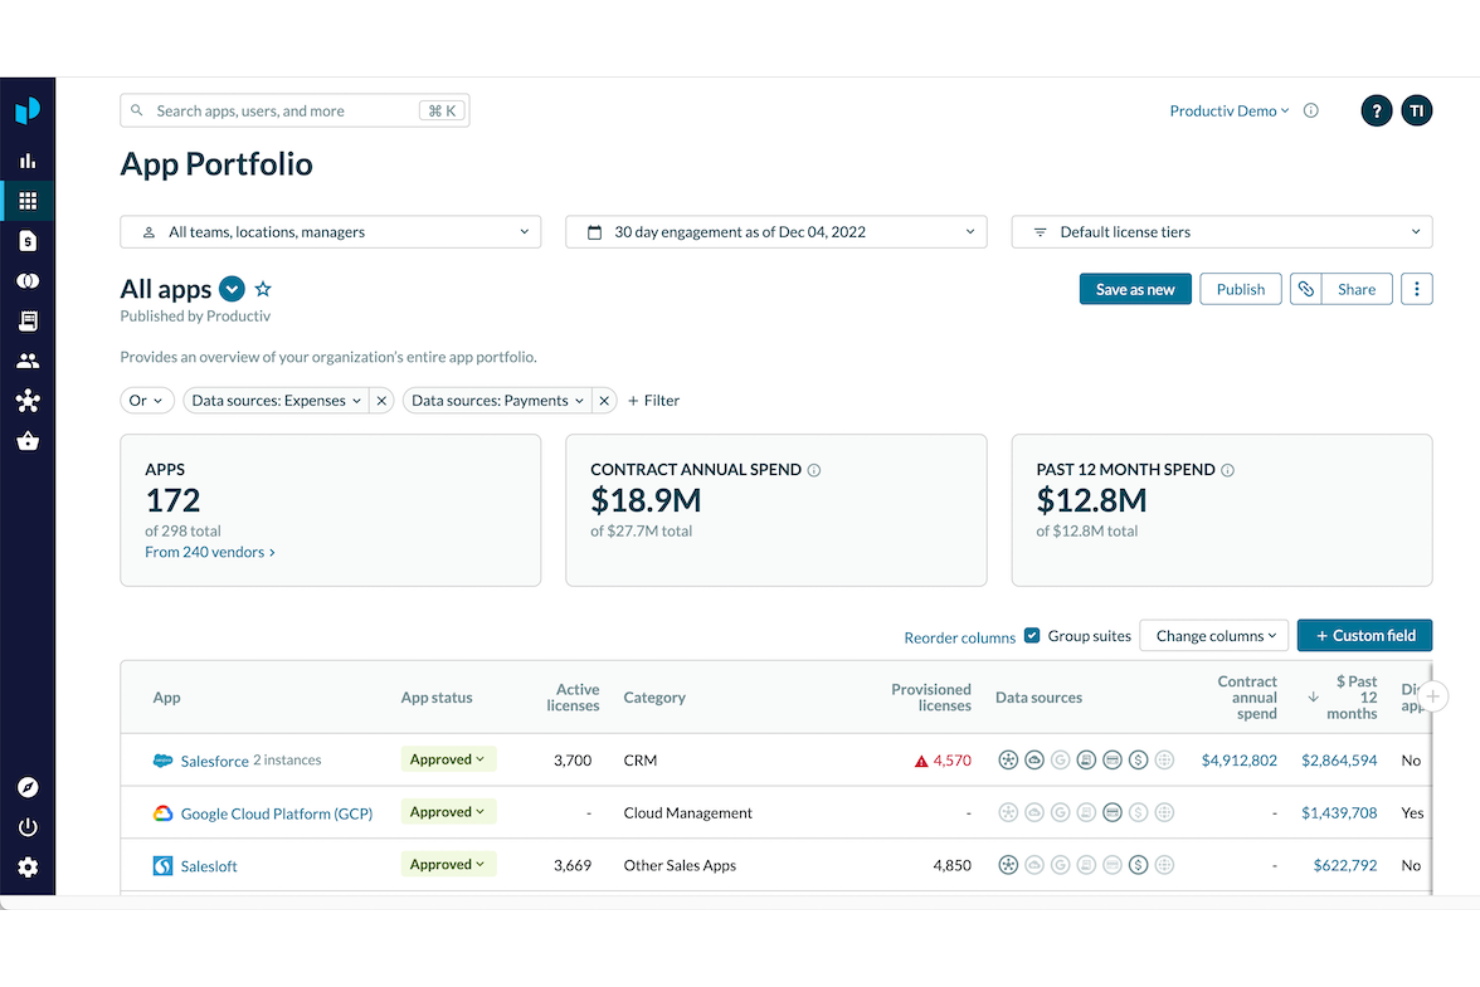
Task: Click the warning triangle beside 4,570 provisioned licenses
Action: (x=920, y=760)
